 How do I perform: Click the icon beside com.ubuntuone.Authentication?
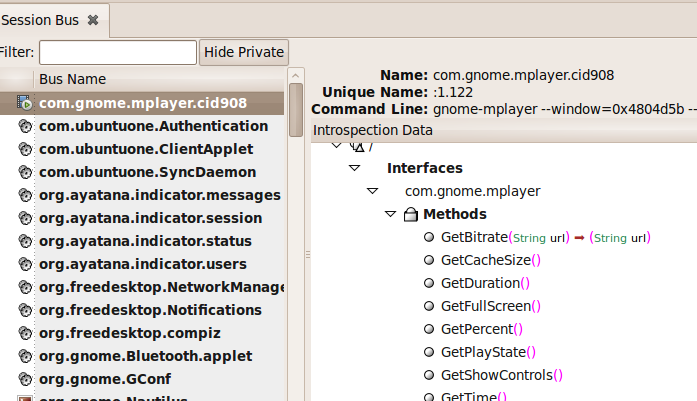[x=25, y=126]
